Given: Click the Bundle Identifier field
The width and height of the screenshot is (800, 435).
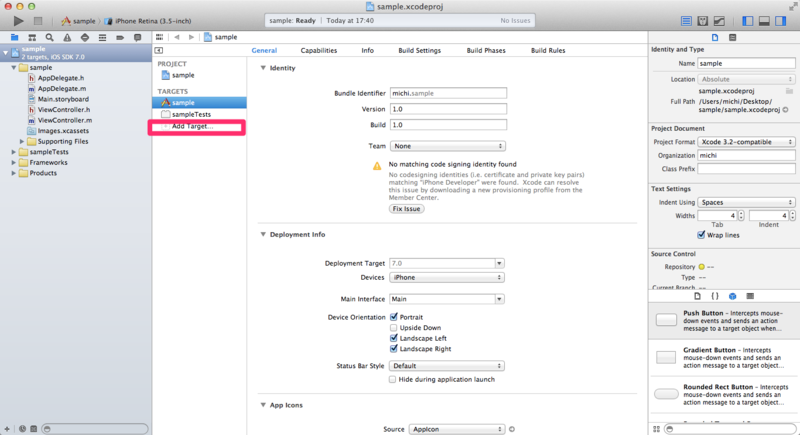Looking at the screenshot, I should [448, 93].
